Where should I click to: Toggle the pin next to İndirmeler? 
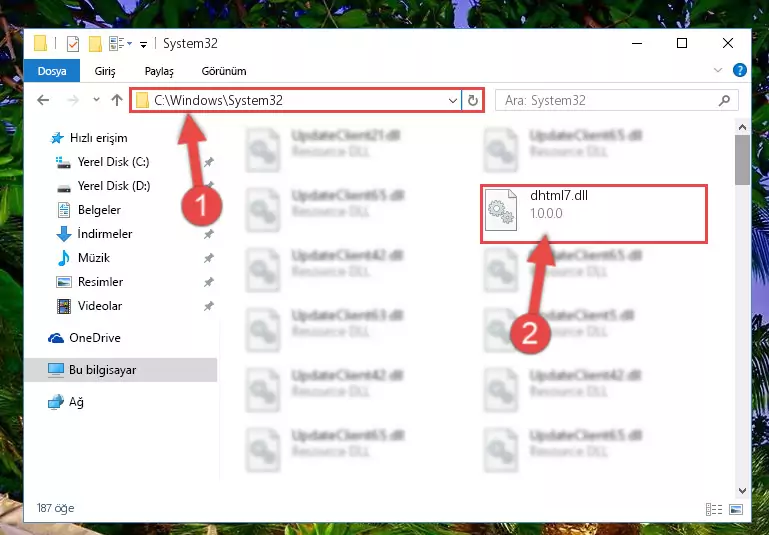tap(209, 234)
